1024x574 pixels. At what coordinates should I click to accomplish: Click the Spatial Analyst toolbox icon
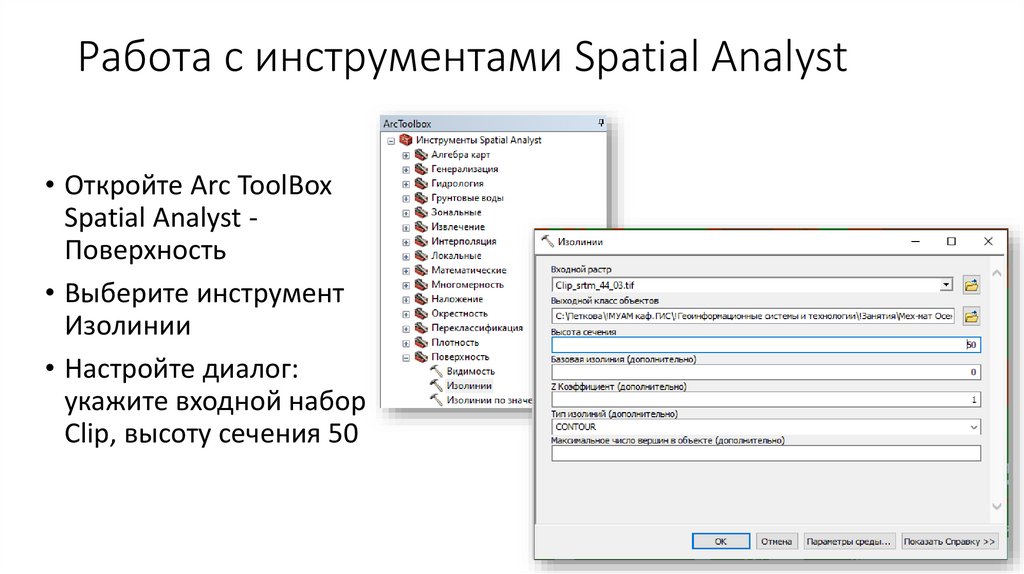[x=406, y=140]
